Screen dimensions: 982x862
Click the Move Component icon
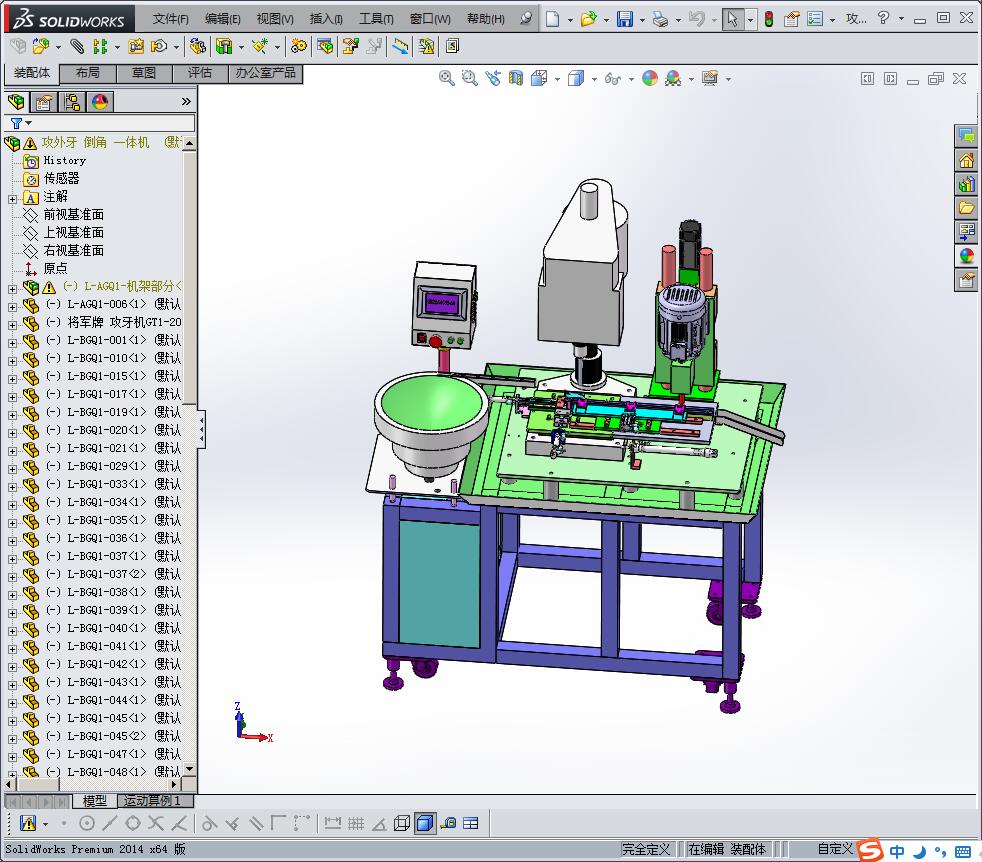[x=160, y=46]
